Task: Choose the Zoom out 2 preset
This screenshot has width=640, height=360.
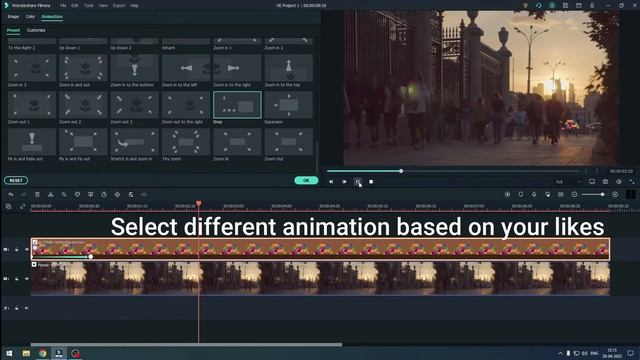Action: coord(83,108)
